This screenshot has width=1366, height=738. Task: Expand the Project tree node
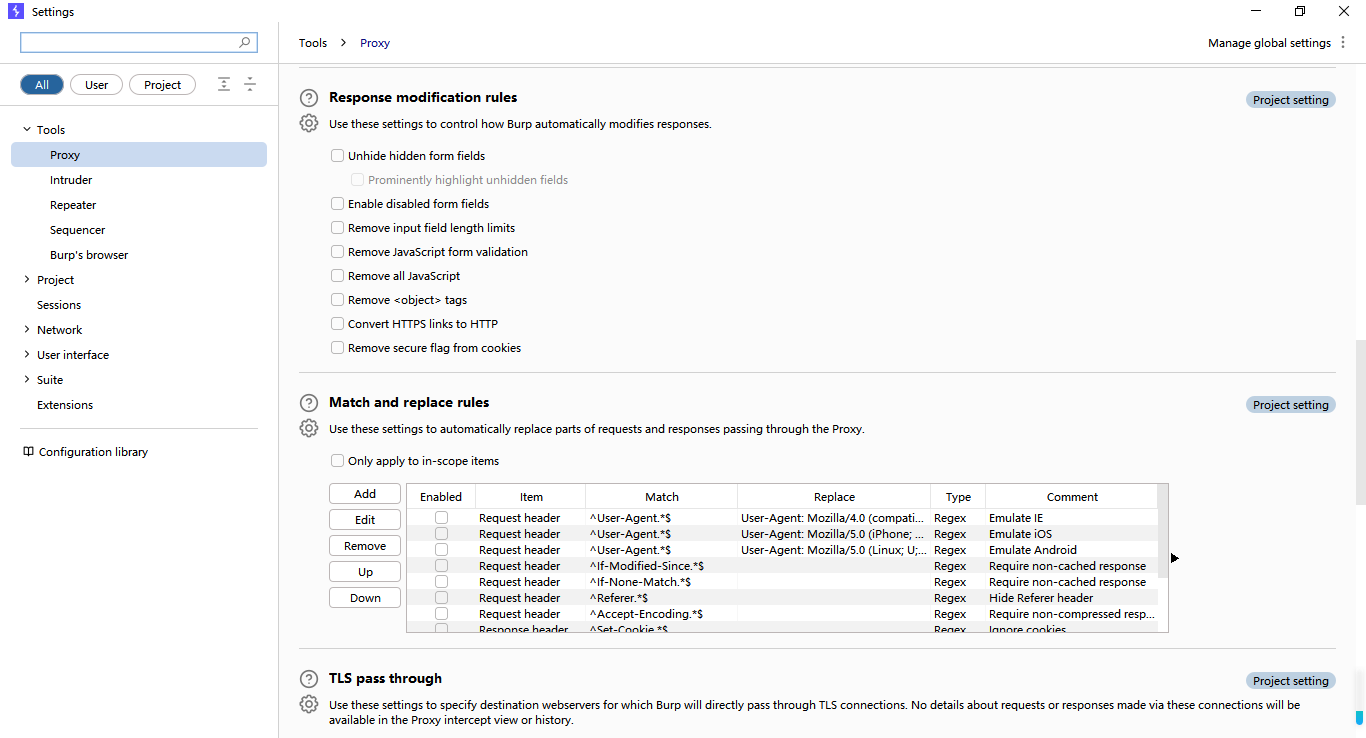pyautogui.click(x=26, y=280)
